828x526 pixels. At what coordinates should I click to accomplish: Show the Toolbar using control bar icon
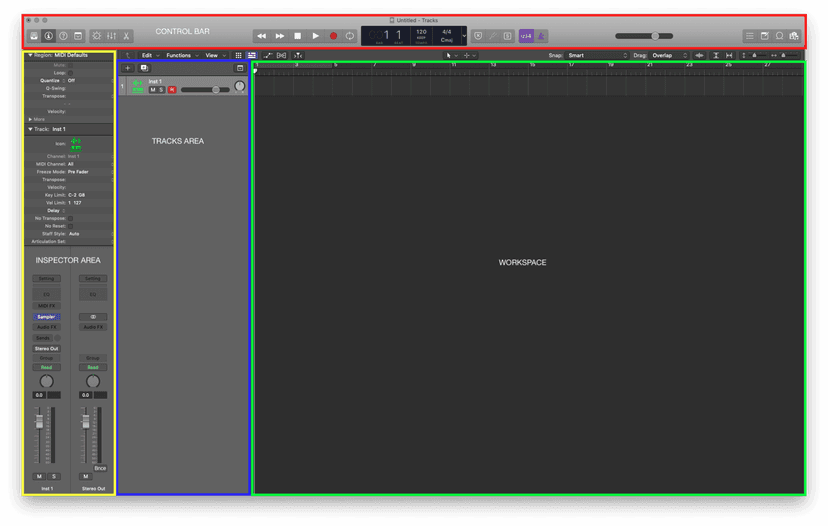78,36
